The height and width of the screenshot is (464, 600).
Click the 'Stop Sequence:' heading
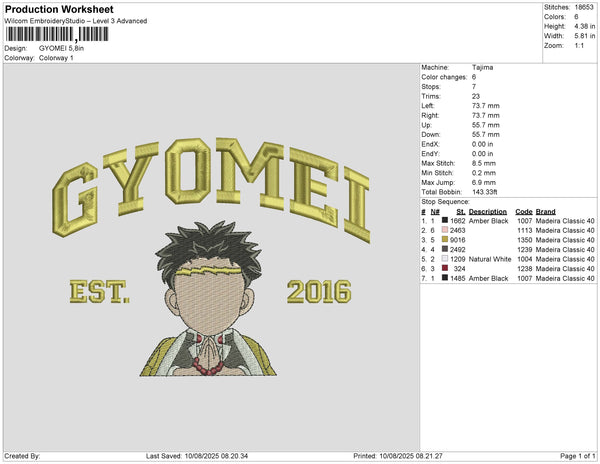pyautogui.click(x=445, y=202)
